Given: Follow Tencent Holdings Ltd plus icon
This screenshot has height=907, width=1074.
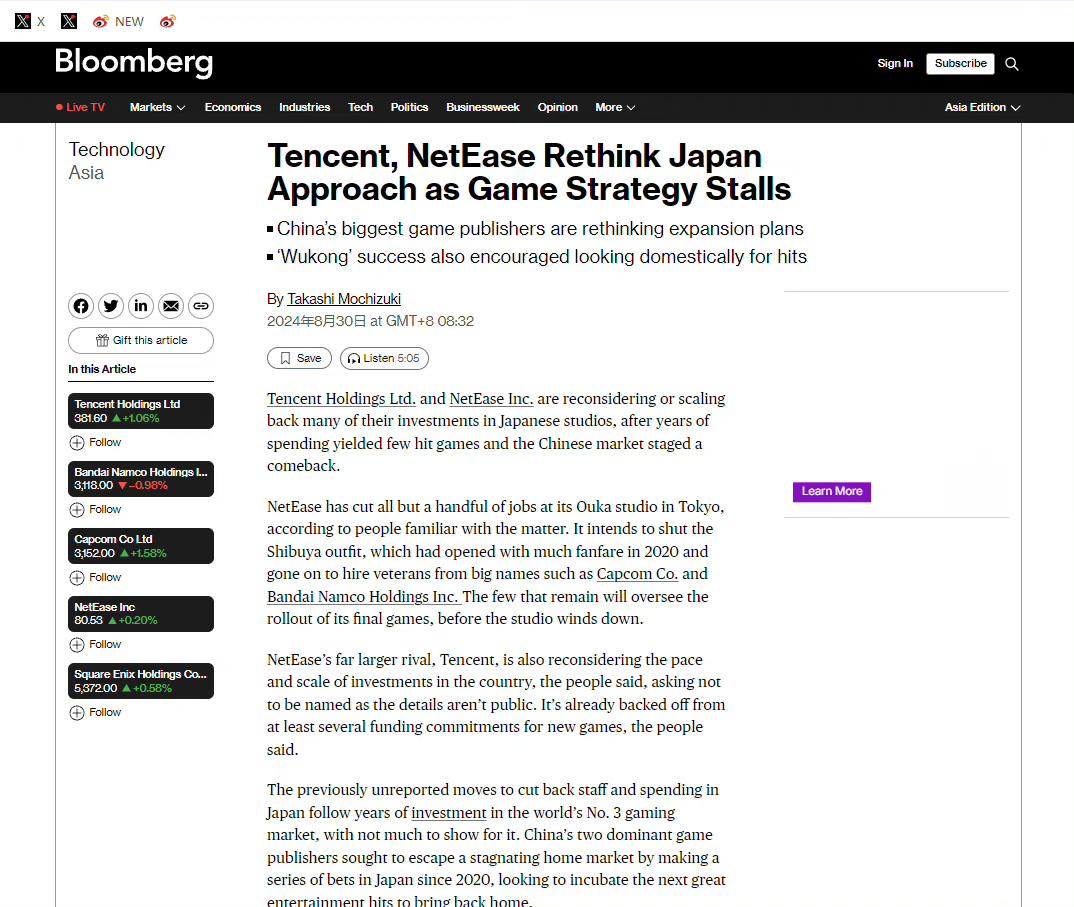Looking at the screenshot, I should (x=77, y=443).
